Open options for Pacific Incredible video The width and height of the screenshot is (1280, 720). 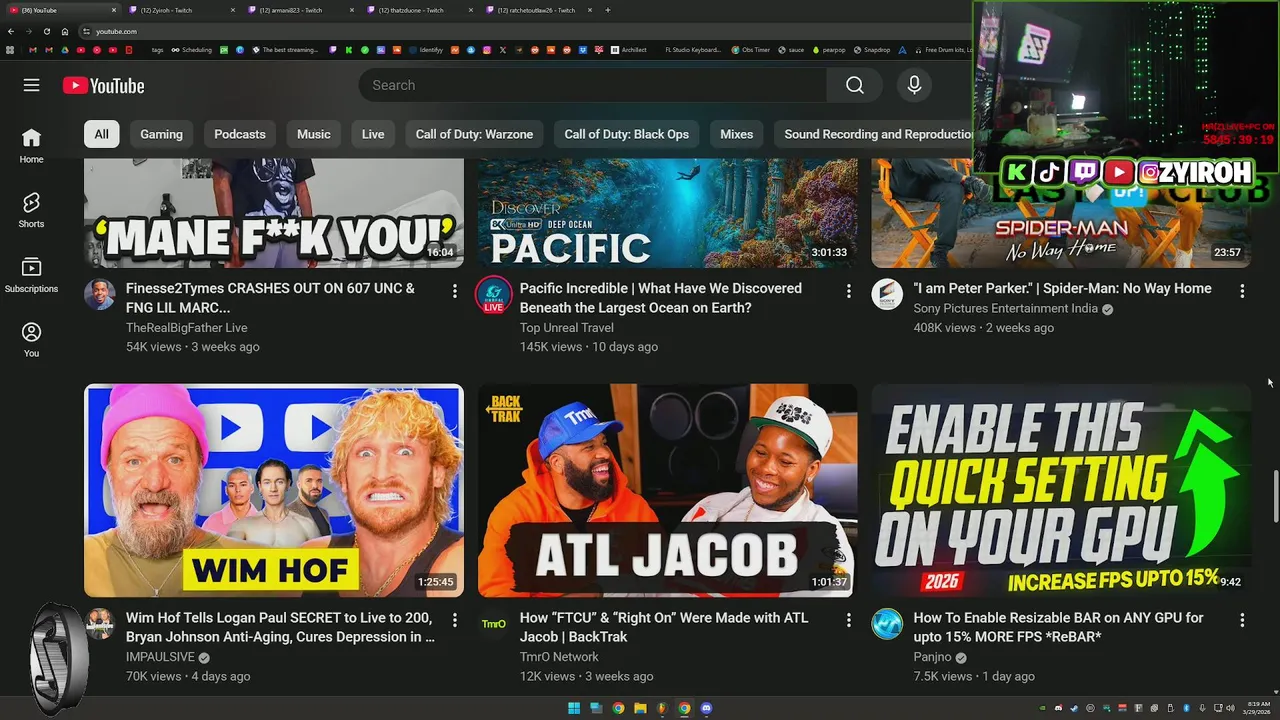tap(849, 291)
